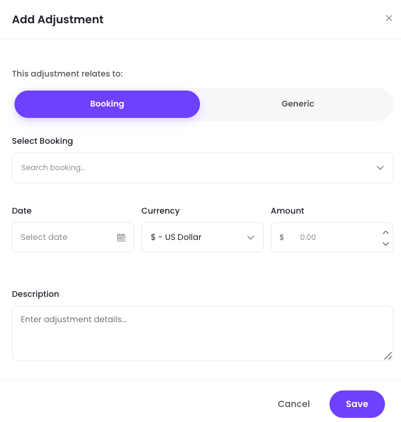Switch adjustment type to Generic

297,104
